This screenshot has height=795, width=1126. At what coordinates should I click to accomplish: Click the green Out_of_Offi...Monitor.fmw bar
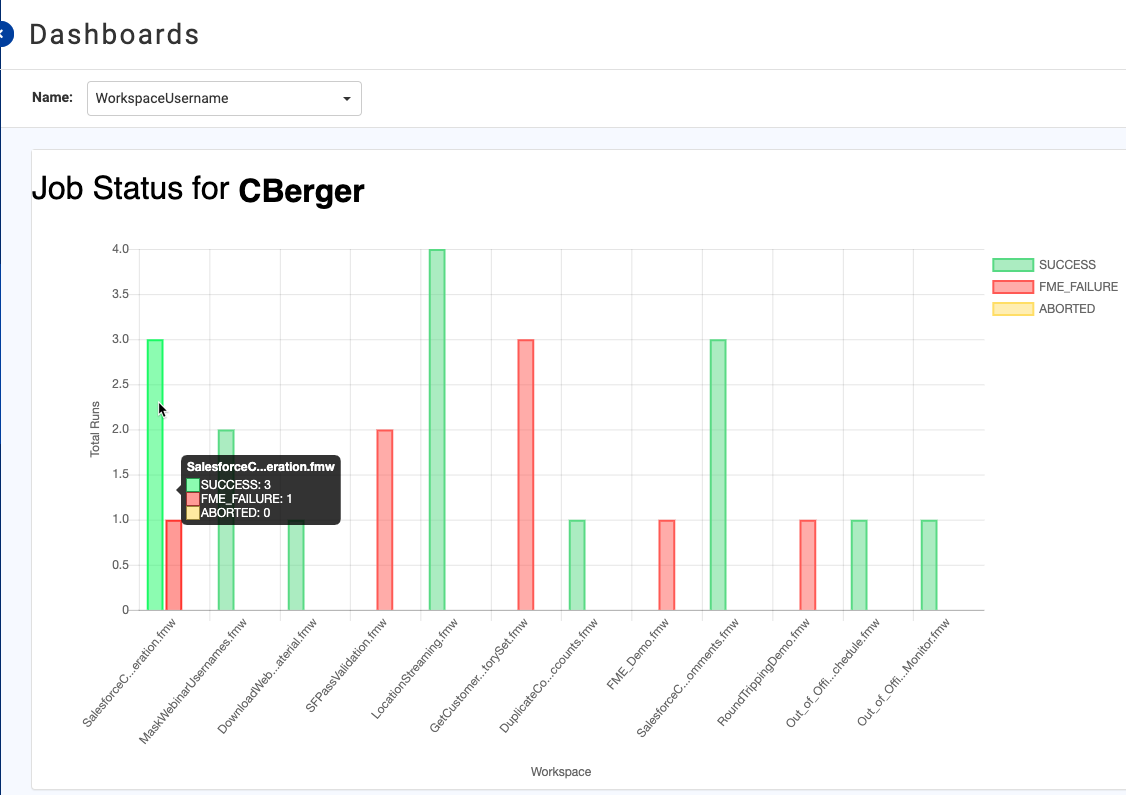click(929, 565)
